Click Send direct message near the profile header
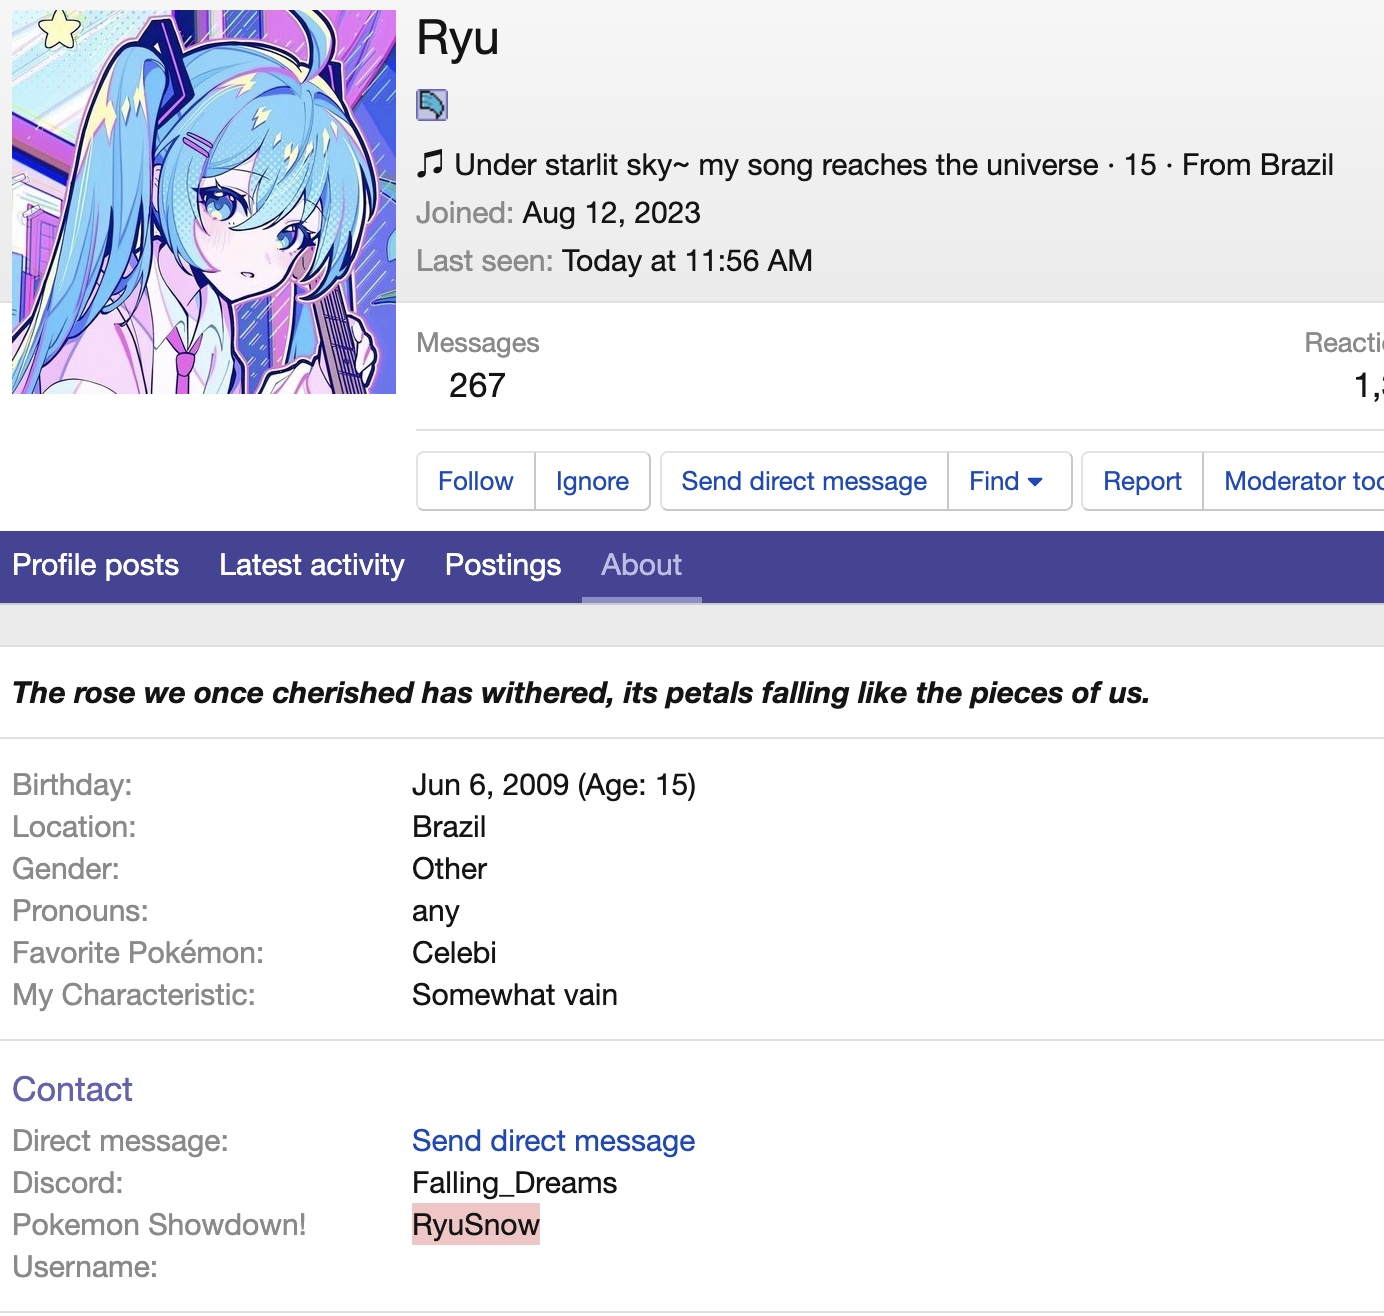 [x=803, y=481]
